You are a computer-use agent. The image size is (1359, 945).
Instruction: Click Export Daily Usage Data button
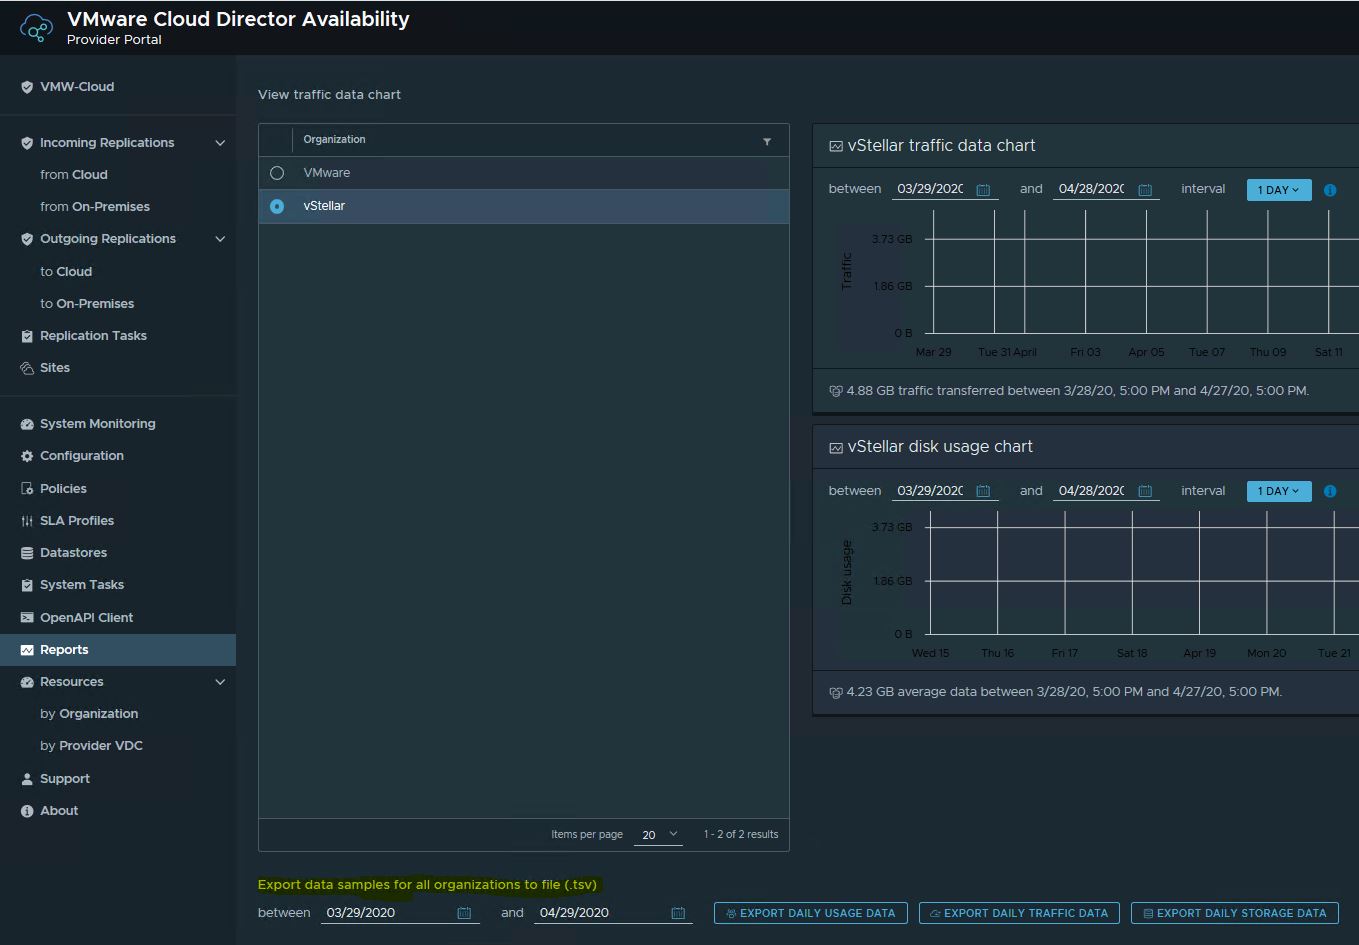coord(810,913)
